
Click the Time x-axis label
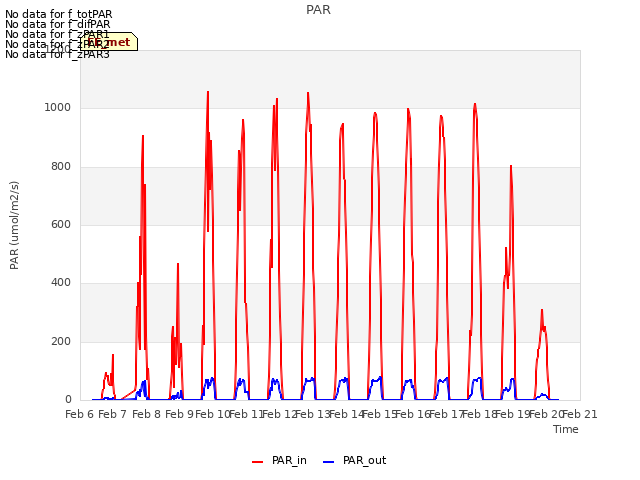click(566, 429)
